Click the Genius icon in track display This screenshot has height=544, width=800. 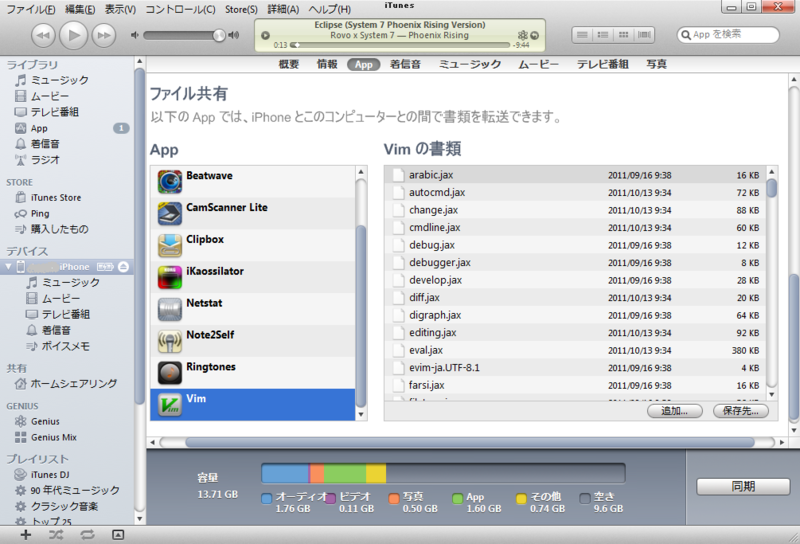click(x=522, y=35)
